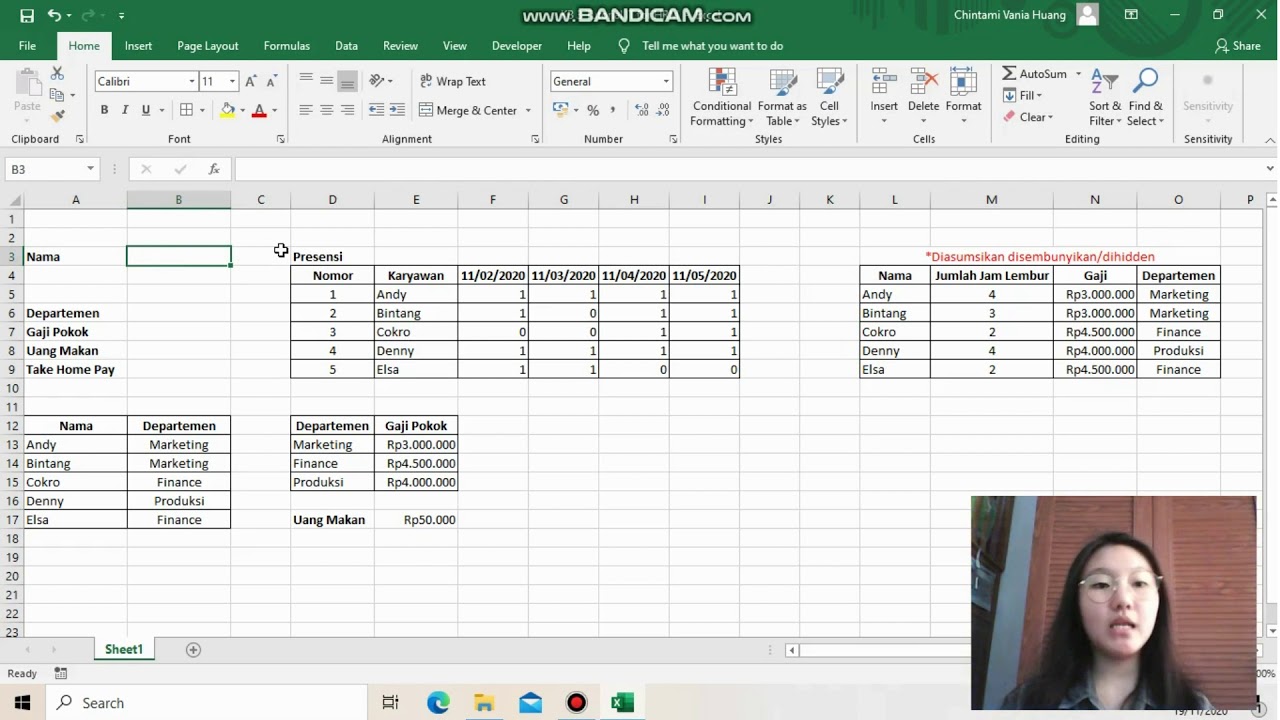Screen dimensions: 1280x720
Task: Apply the red Font Color button
Action: 259,110
